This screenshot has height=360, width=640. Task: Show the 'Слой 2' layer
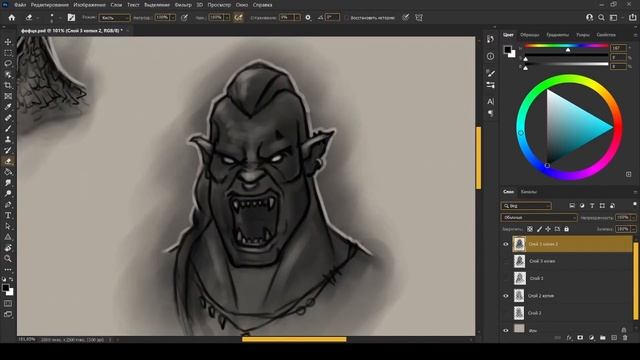point(506,313)
